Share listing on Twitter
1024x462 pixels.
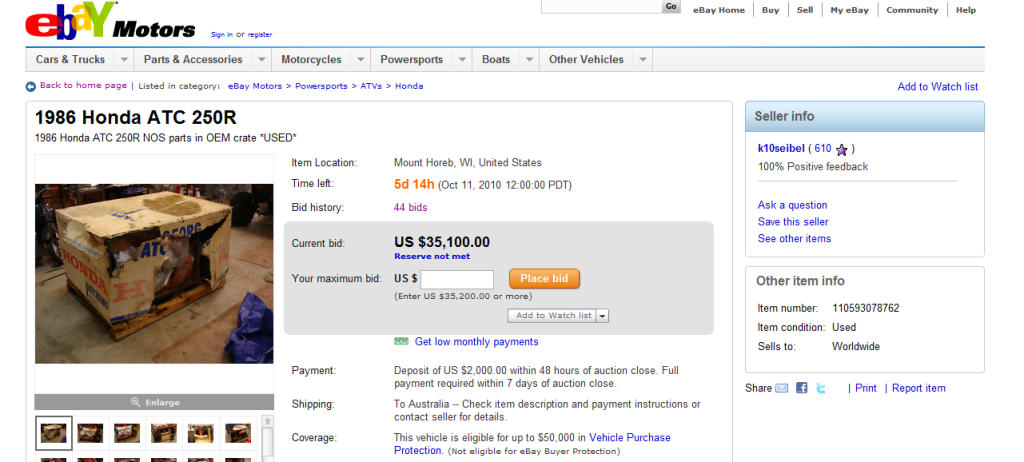[820, 388]
